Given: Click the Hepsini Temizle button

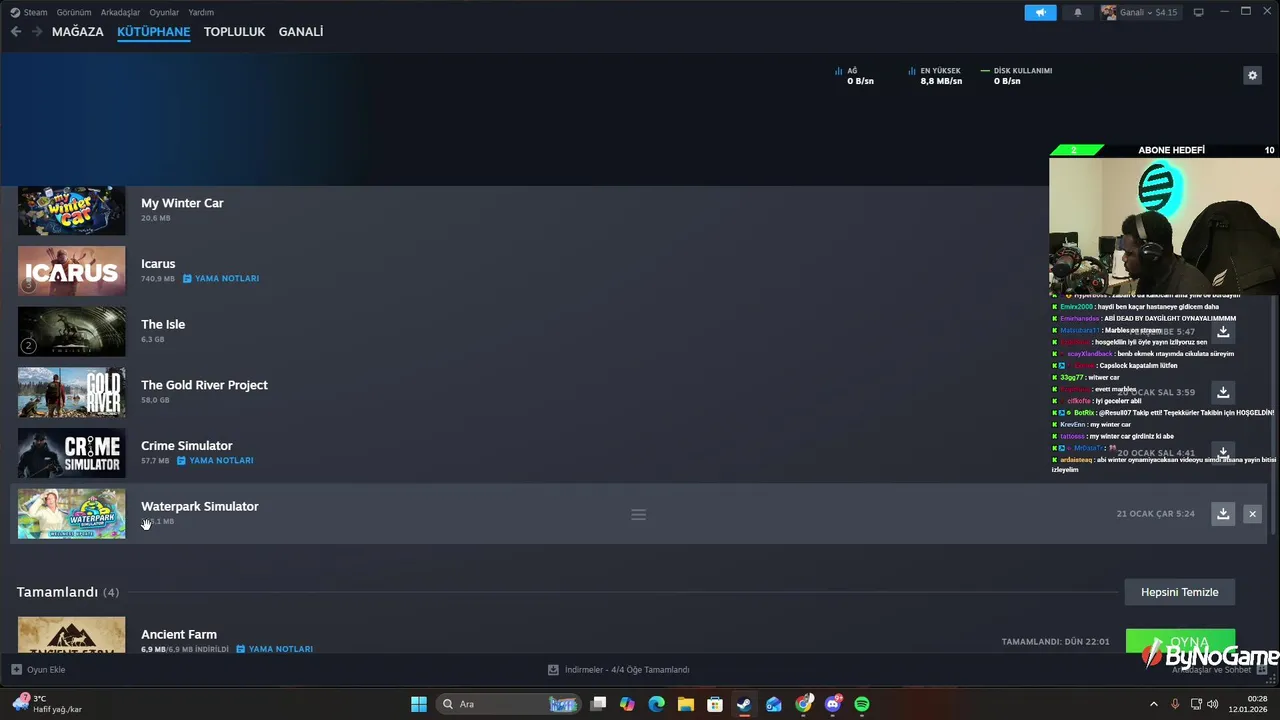Looking at the screenshot, I should [x=1180, y=592].
